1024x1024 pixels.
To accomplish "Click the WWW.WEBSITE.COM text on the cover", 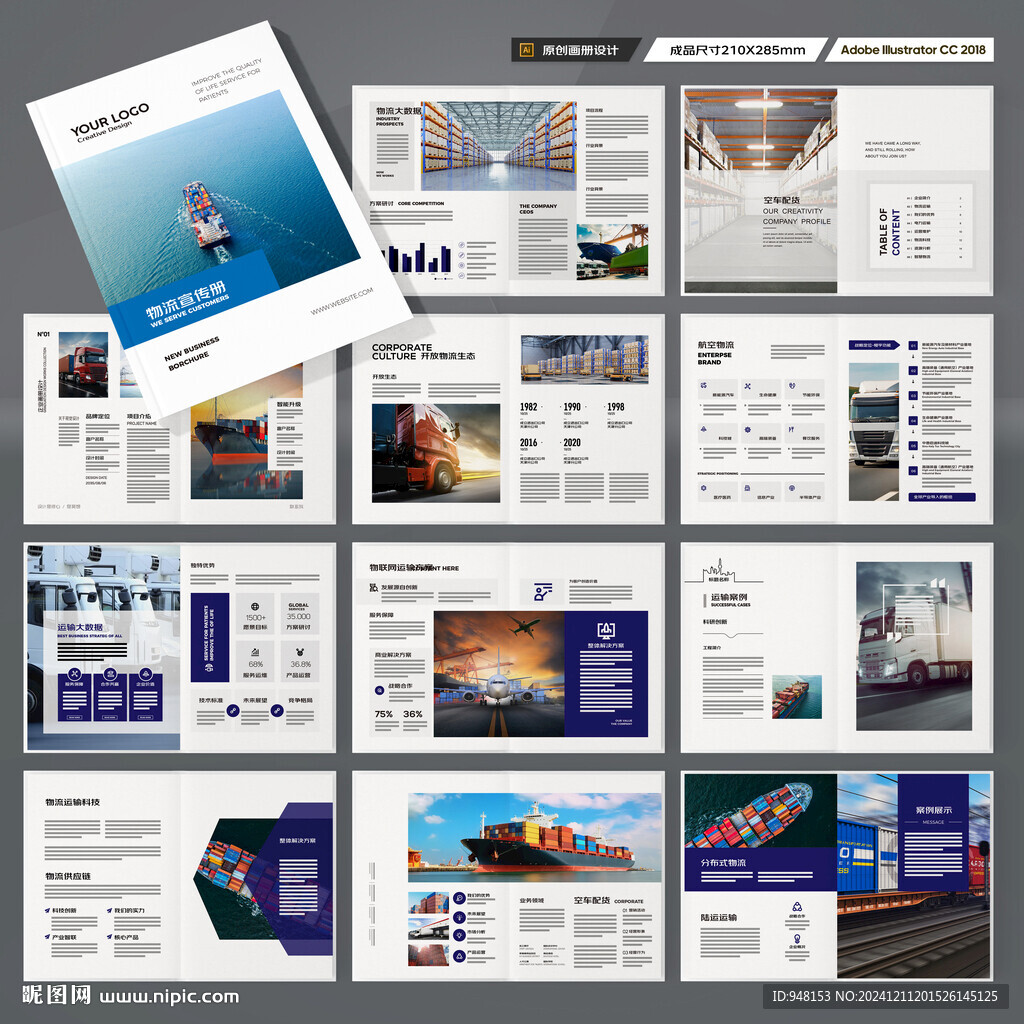I will pos(342,302).
